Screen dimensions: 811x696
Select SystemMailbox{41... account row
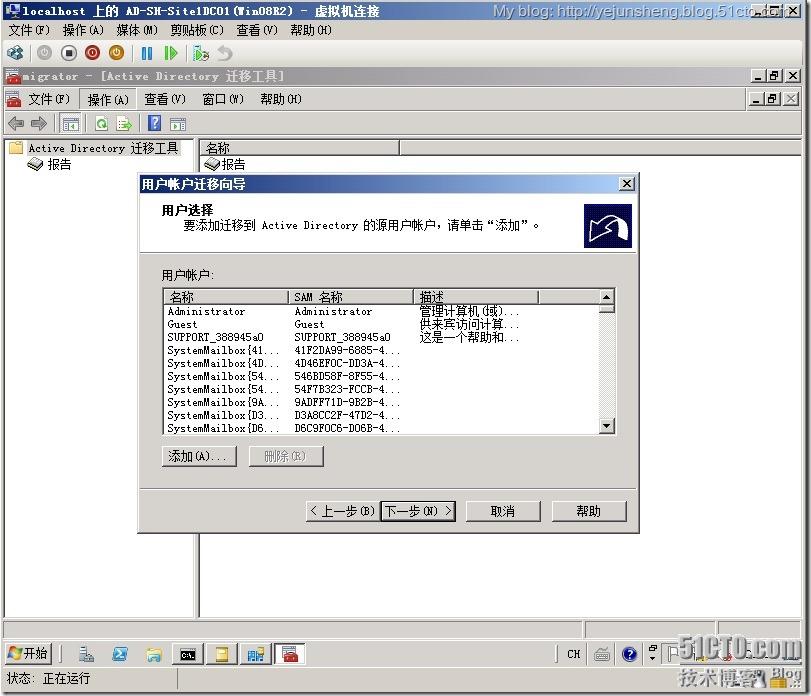[381, 350]
